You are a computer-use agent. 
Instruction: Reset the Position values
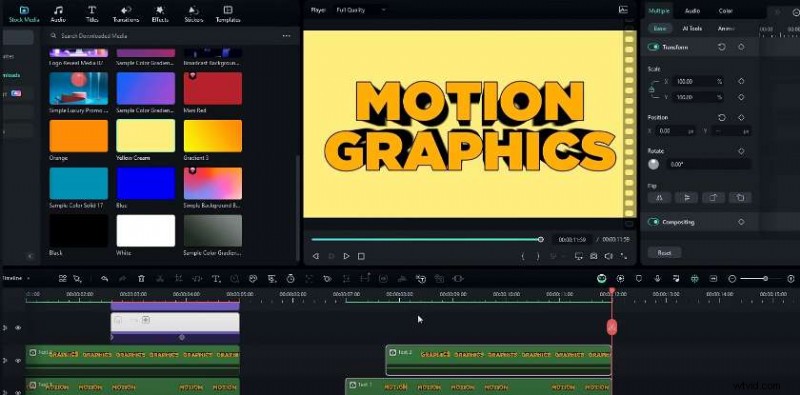721,117
